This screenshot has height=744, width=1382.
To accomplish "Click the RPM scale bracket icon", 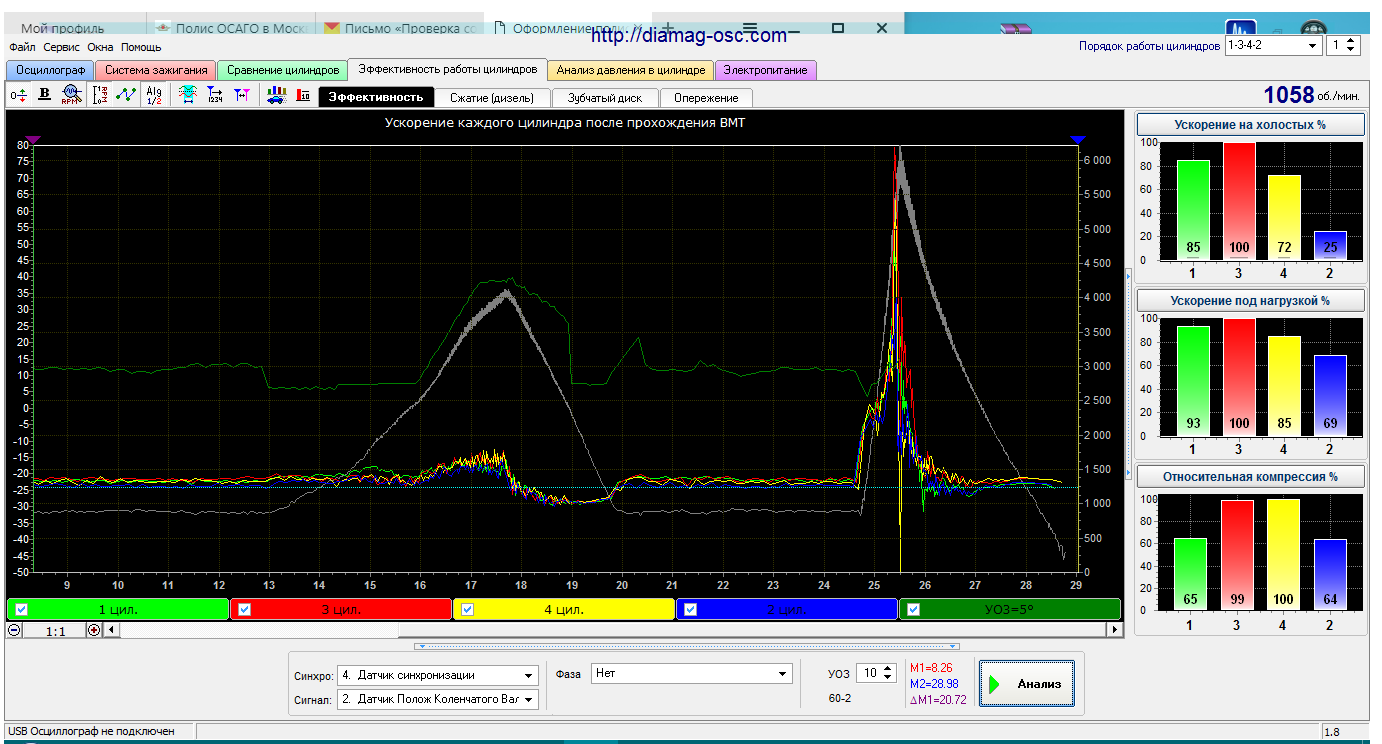I will (100, 95).
